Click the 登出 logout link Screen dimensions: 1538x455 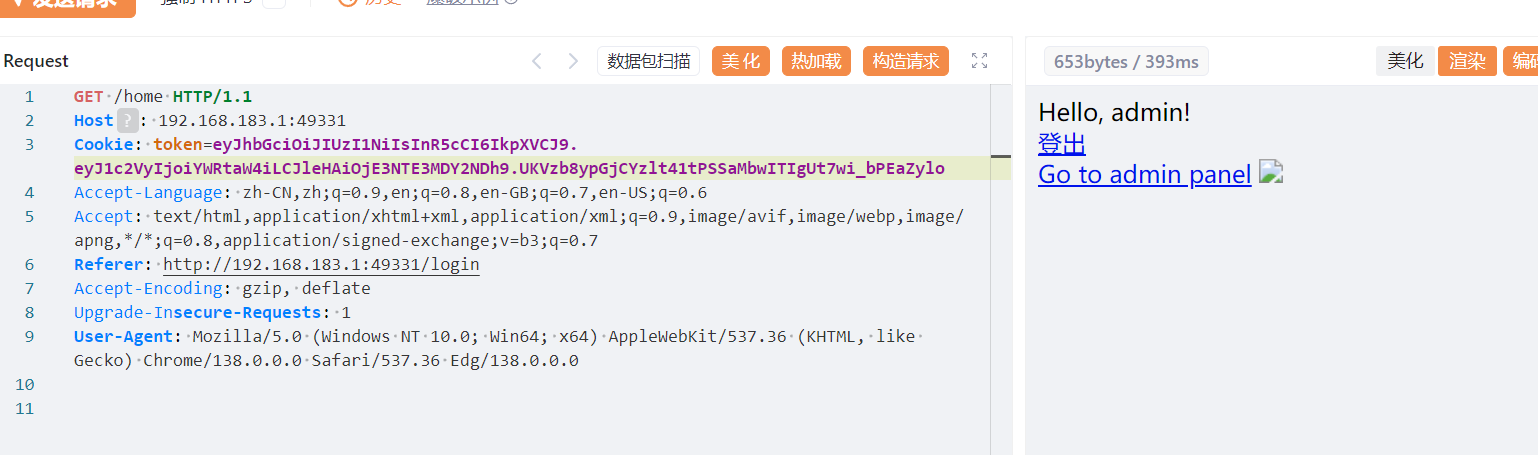pyautogui.click(x=1062, y=144)
